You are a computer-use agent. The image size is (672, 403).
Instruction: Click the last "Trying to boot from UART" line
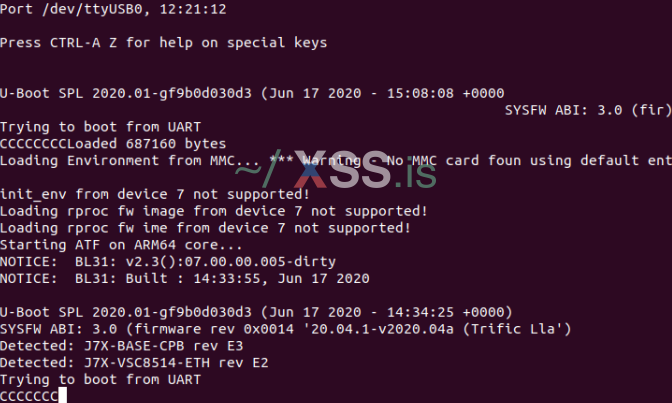100,379
